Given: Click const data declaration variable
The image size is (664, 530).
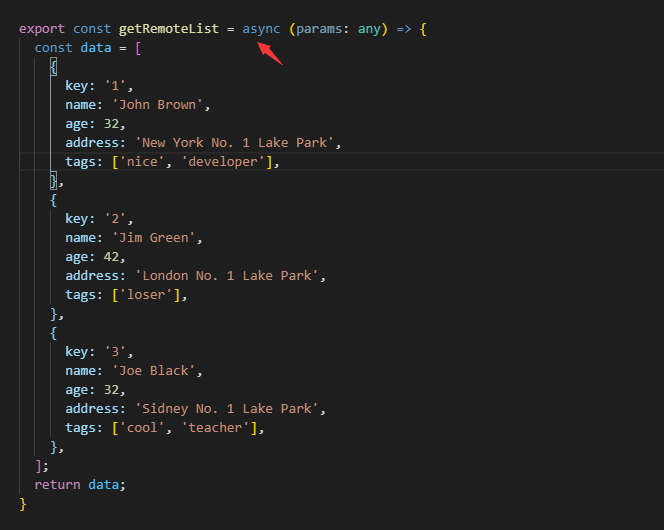Looking at the screenshot, I should tap(96, 47).
